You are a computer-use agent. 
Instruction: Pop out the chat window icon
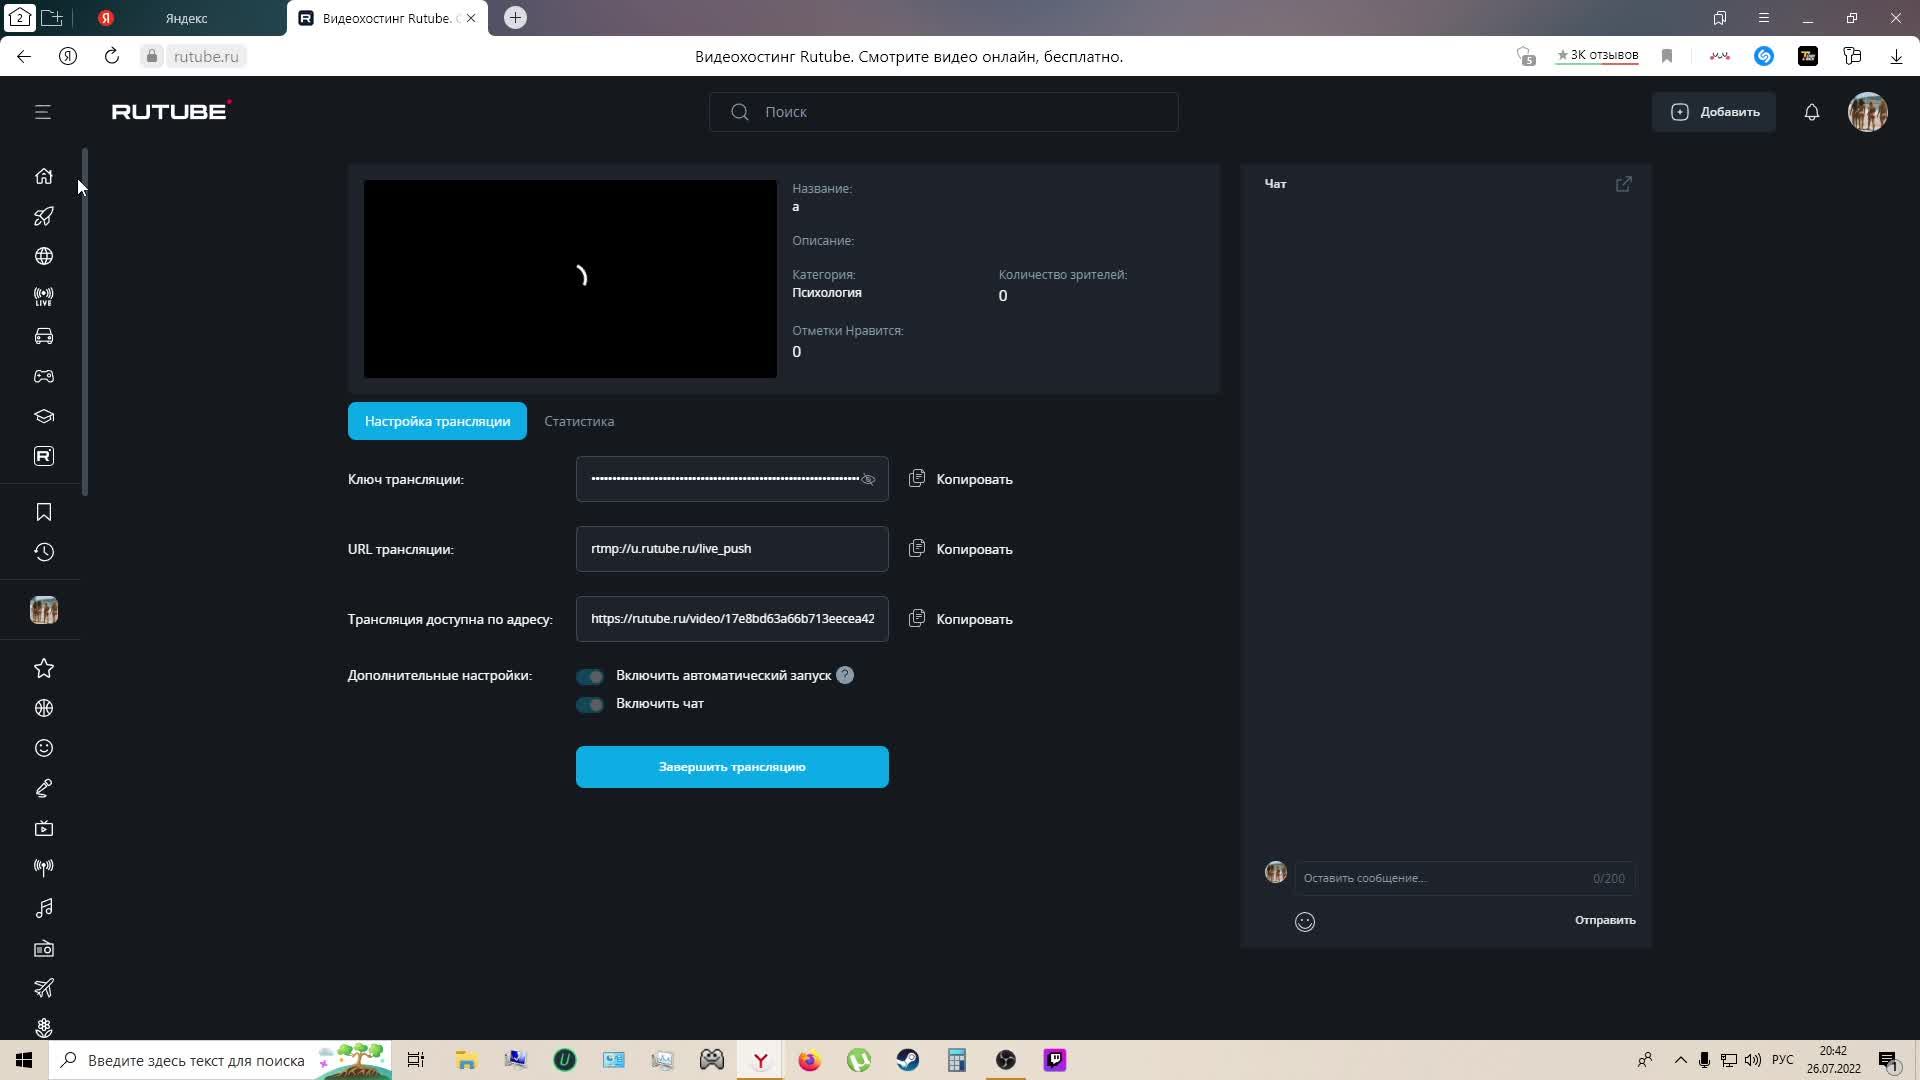1623,184
